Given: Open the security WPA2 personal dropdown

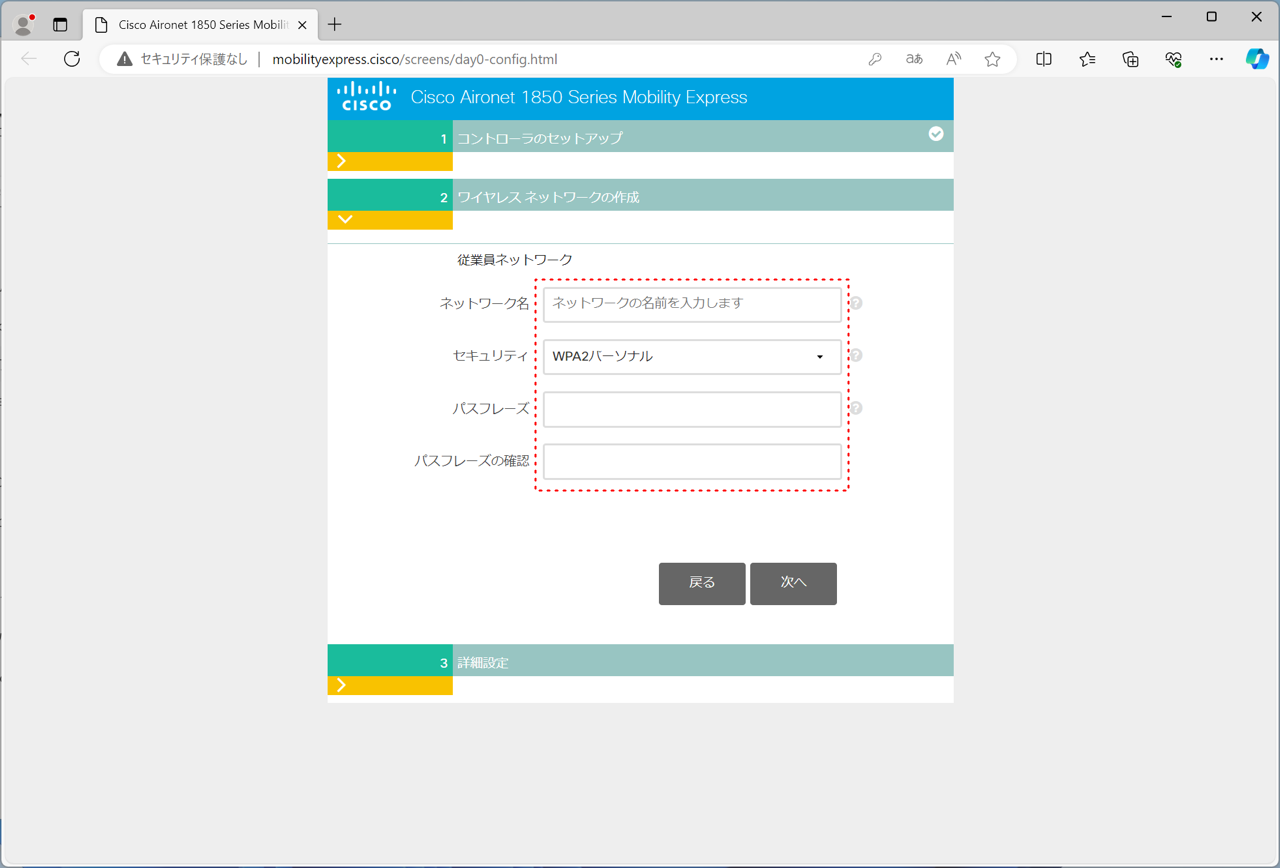Looking at the screenshot, I should tap(692, 357).
